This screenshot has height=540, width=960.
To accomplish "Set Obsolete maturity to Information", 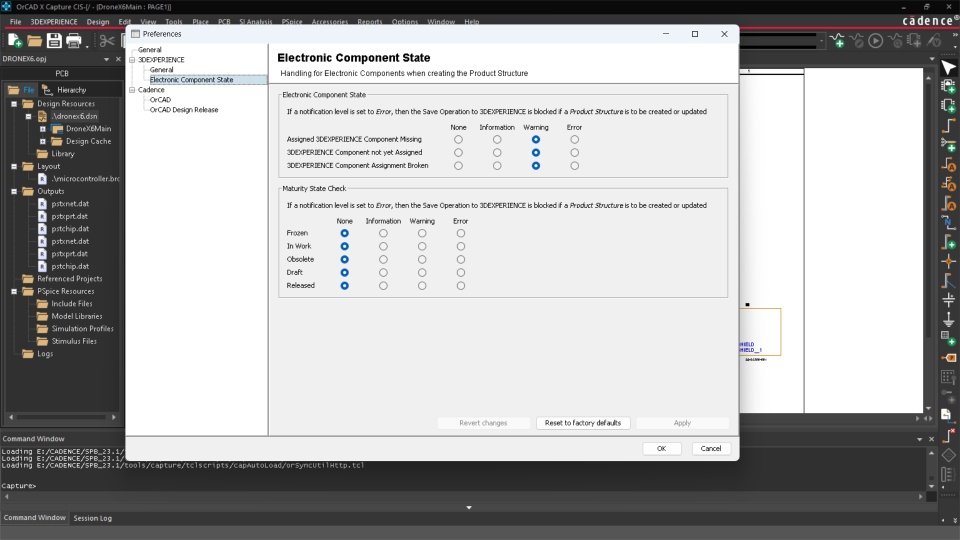I will click(383, 260).
